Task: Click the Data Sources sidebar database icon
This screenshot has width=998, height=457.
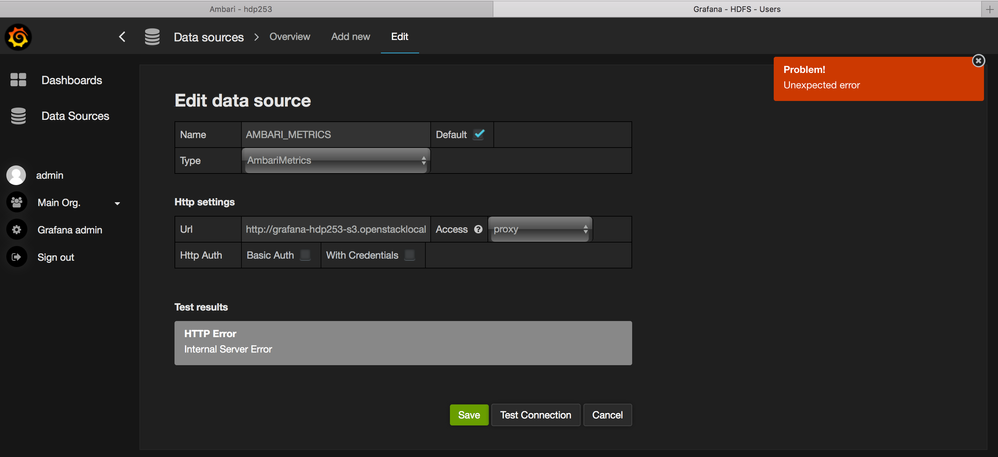Action: [x=18, y=116]
